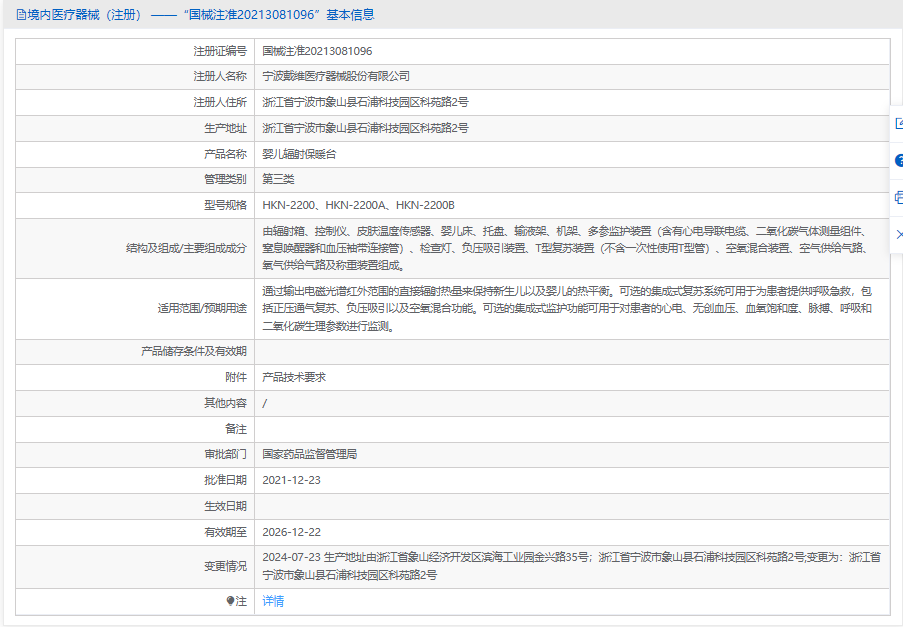Open help via the blue question mark icon
903x627 pixels.
(x=899, y=161)
